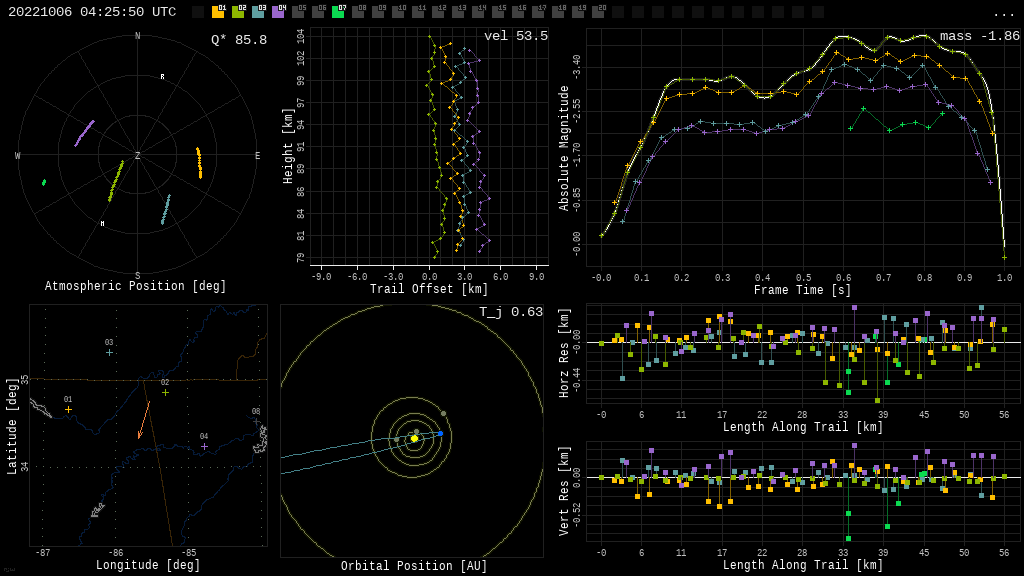The height and width of the screenshot is (576, 1024).
Task: Select station 03 marker on the map
Action: click(x=109, y=352)
